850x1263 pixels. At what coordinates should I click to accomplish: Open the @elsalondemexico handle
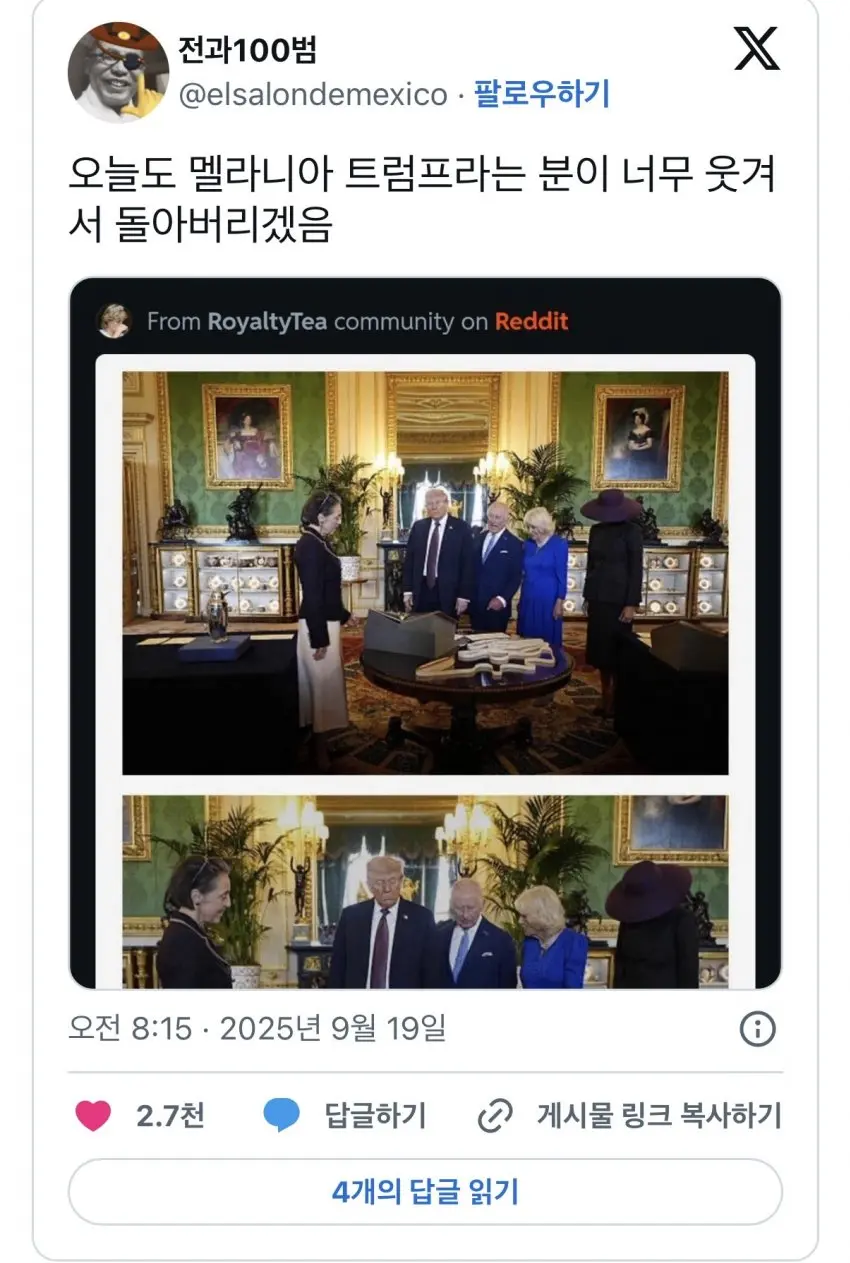(312, 95)
